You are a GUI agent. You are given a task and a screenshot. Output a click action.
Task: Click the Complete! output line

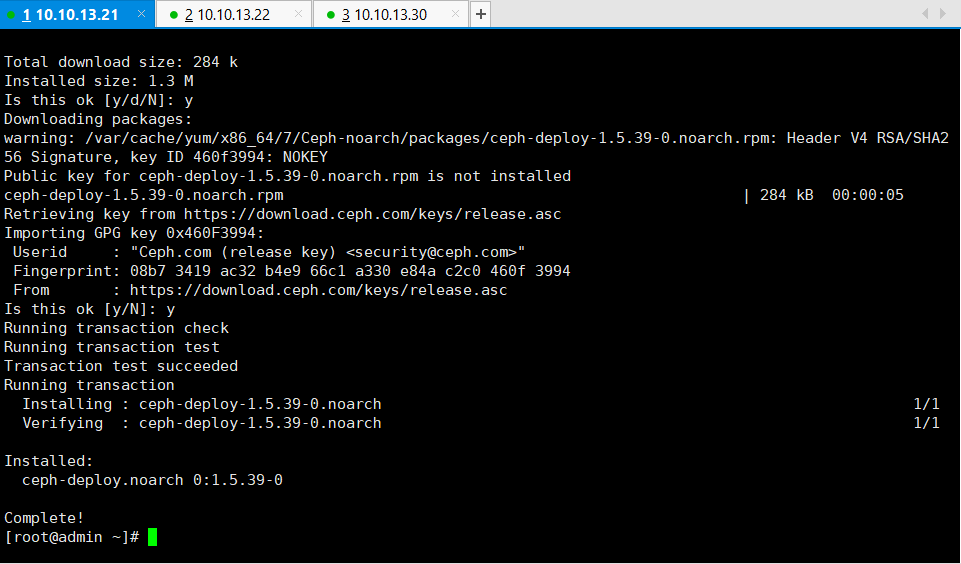pos(44,518)
